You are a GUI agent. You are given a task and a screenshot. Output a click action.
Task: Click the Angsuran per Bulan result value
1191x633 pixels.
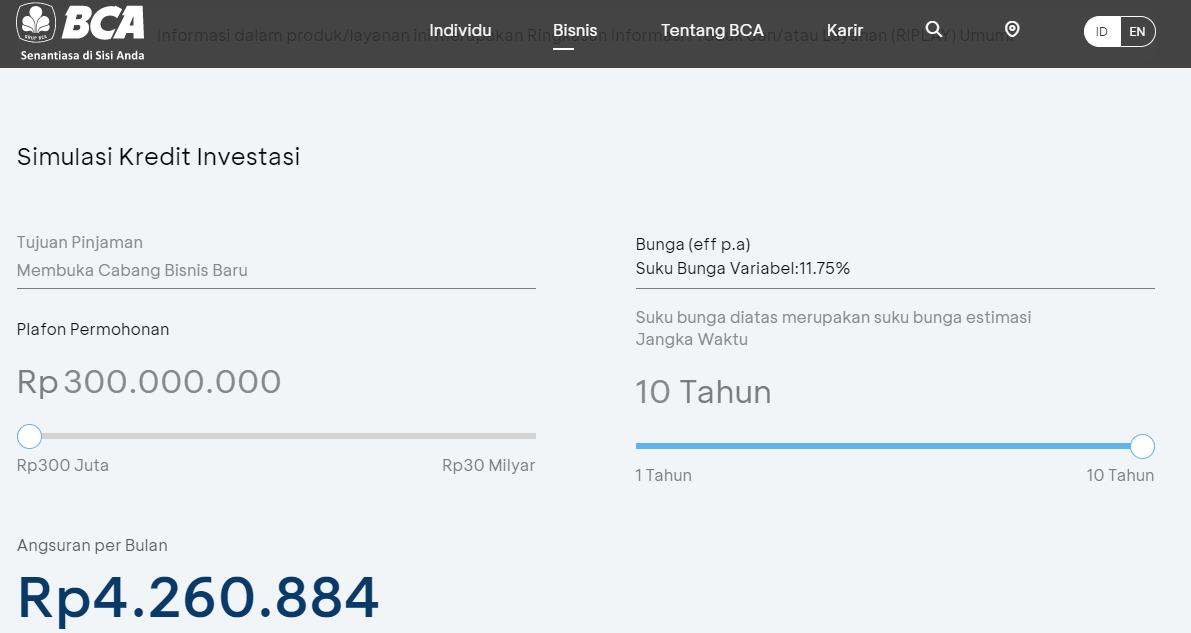(x=197, y=597)
